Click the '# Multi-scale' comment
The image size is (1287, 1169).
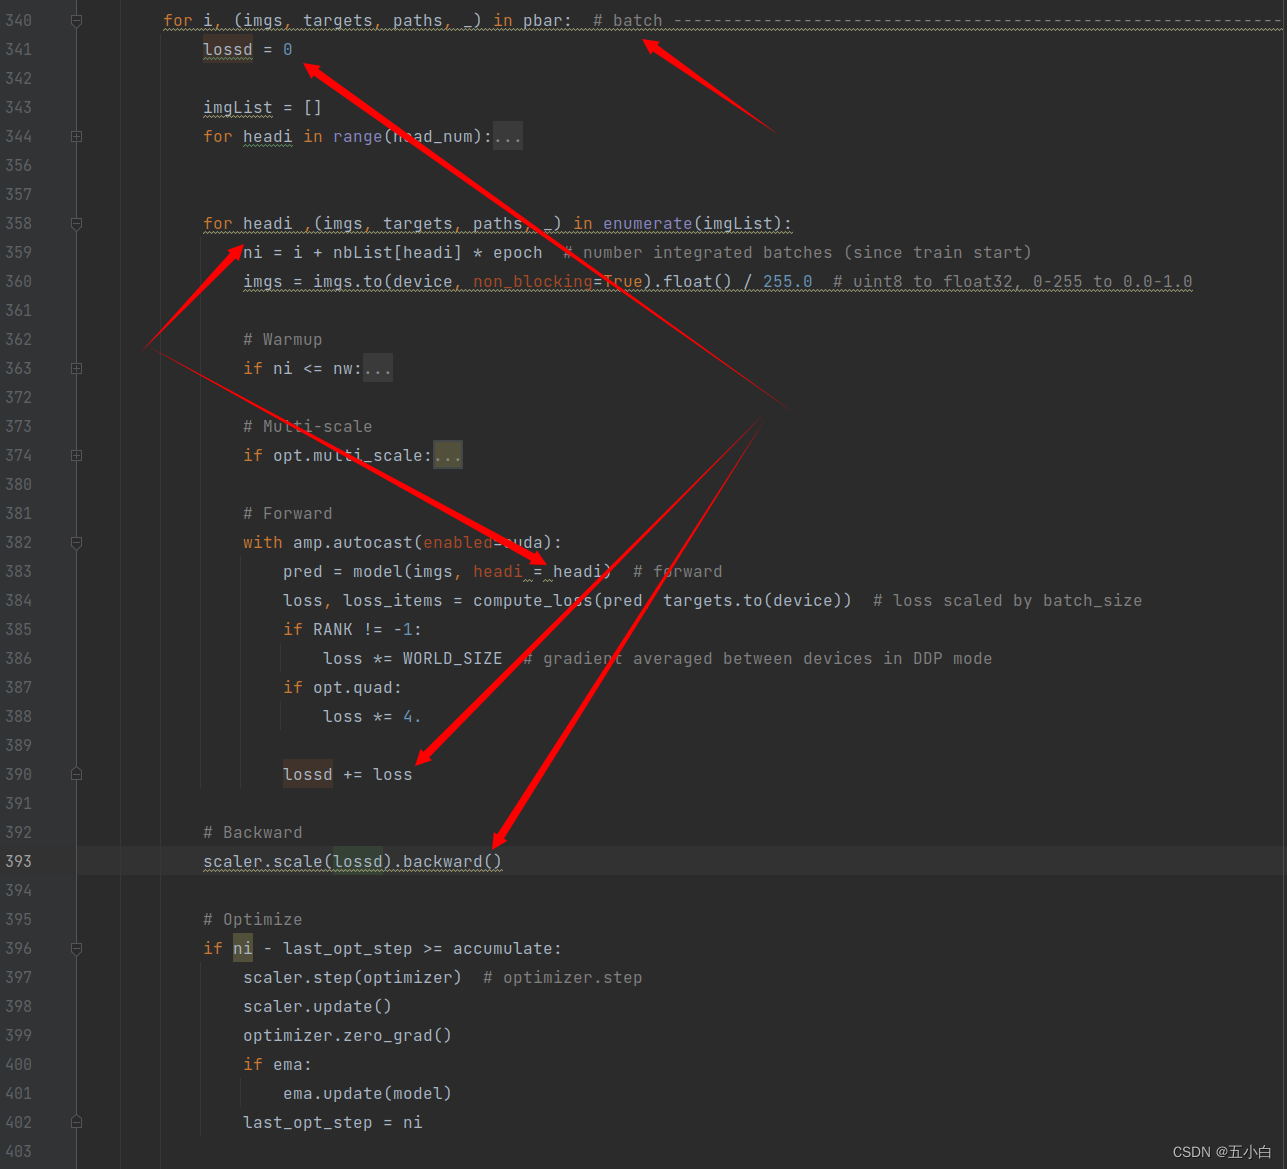click(308, 426)
